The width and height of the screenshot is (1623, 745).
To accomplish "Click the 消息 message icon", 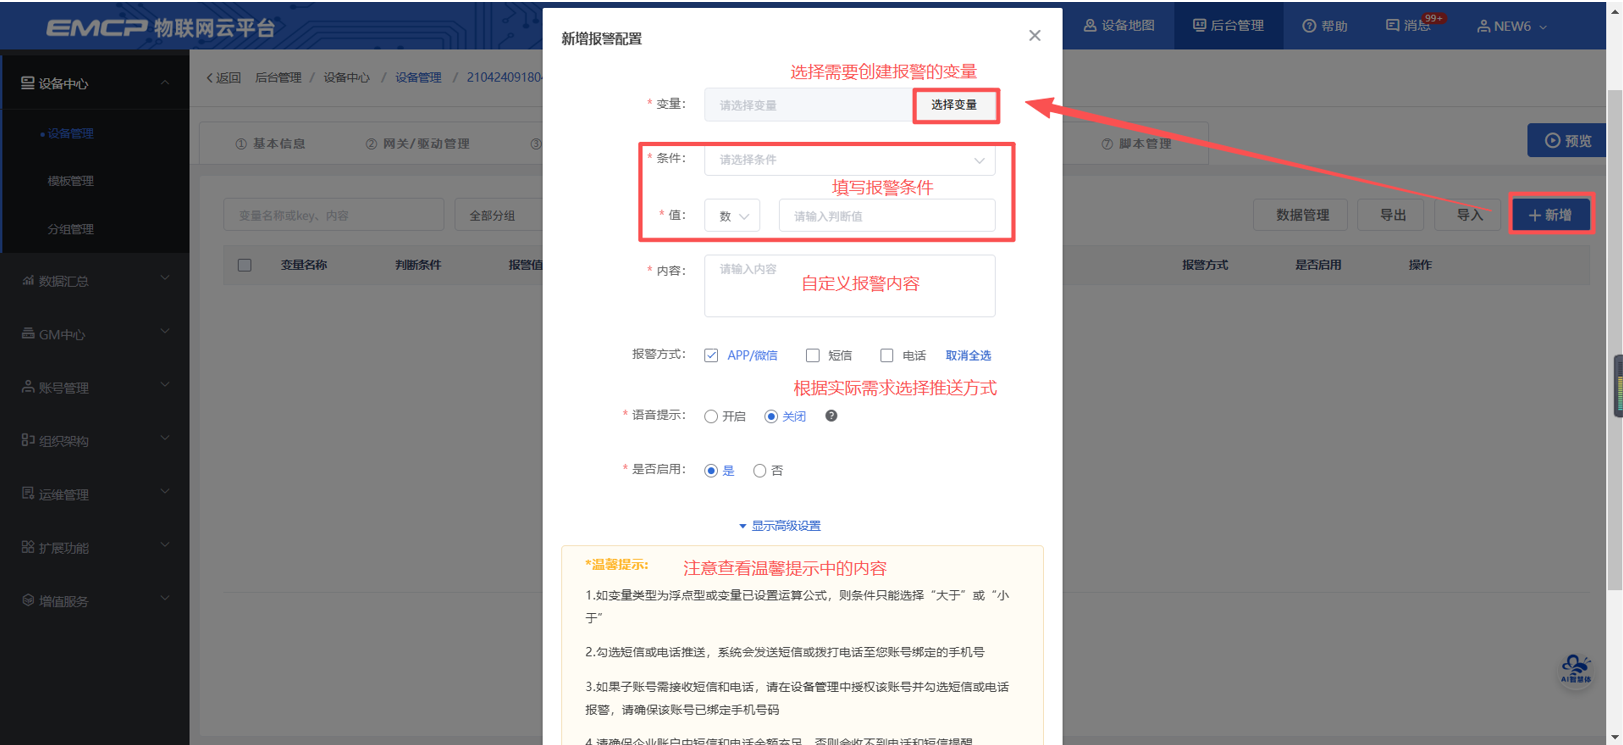I will tap(1392, 26).
